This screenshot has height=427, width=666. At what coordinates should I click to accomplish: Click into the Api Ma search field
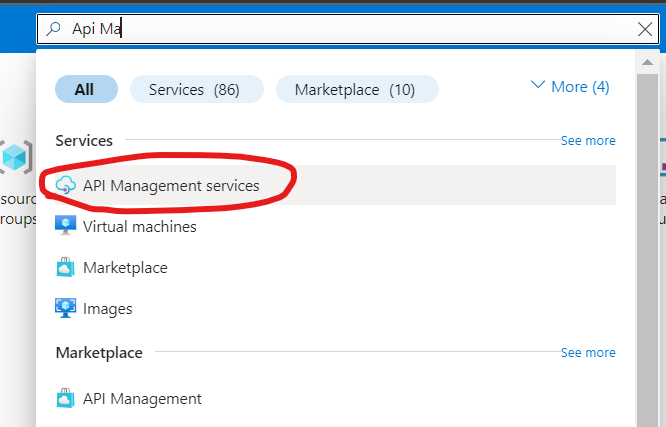(348, 29)
